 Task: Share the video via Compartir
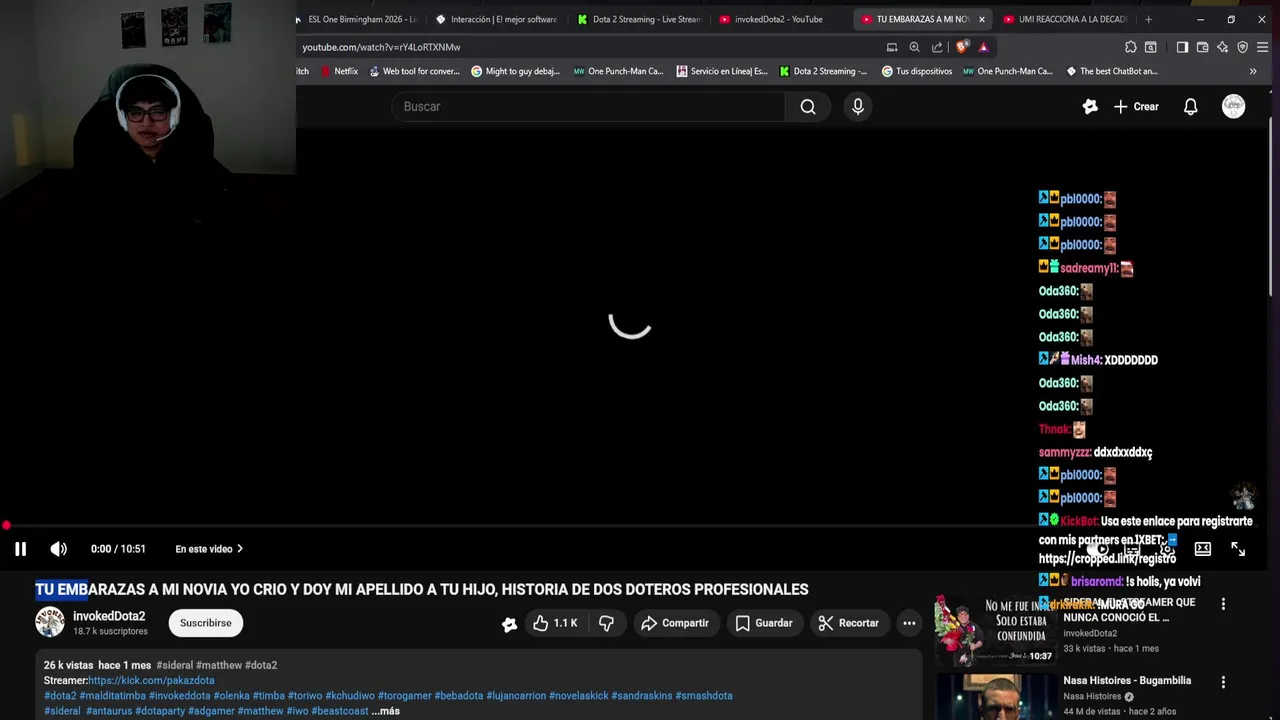click(x=675, y=623)
